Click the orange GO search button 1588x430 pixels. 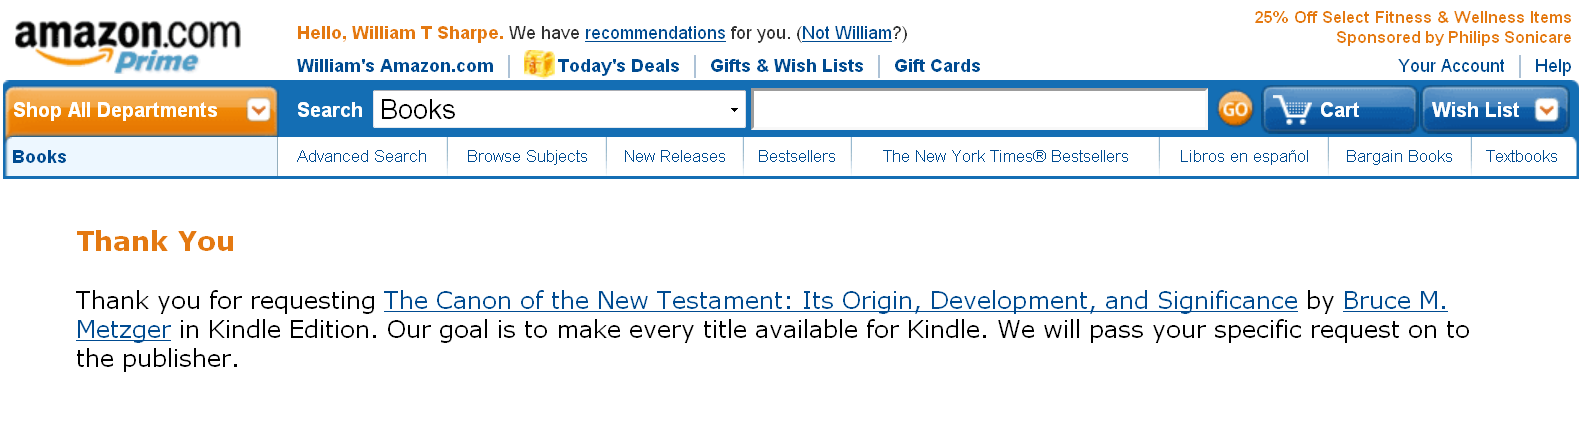1235,109
